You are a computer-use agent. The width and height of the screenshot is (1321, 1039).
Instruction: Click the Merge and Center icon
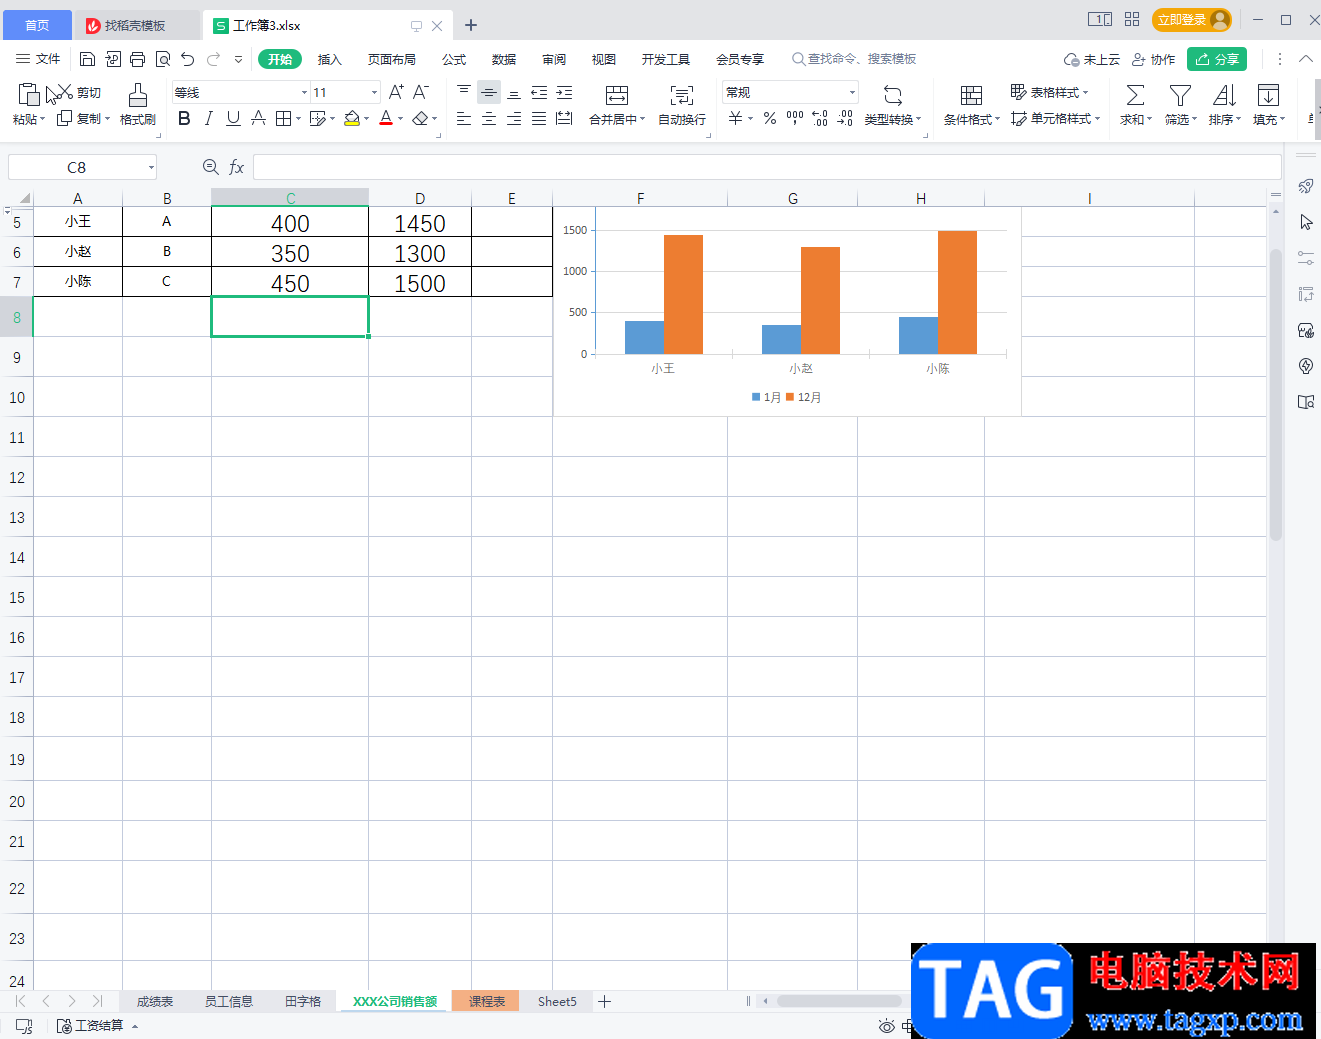point(617,95)
